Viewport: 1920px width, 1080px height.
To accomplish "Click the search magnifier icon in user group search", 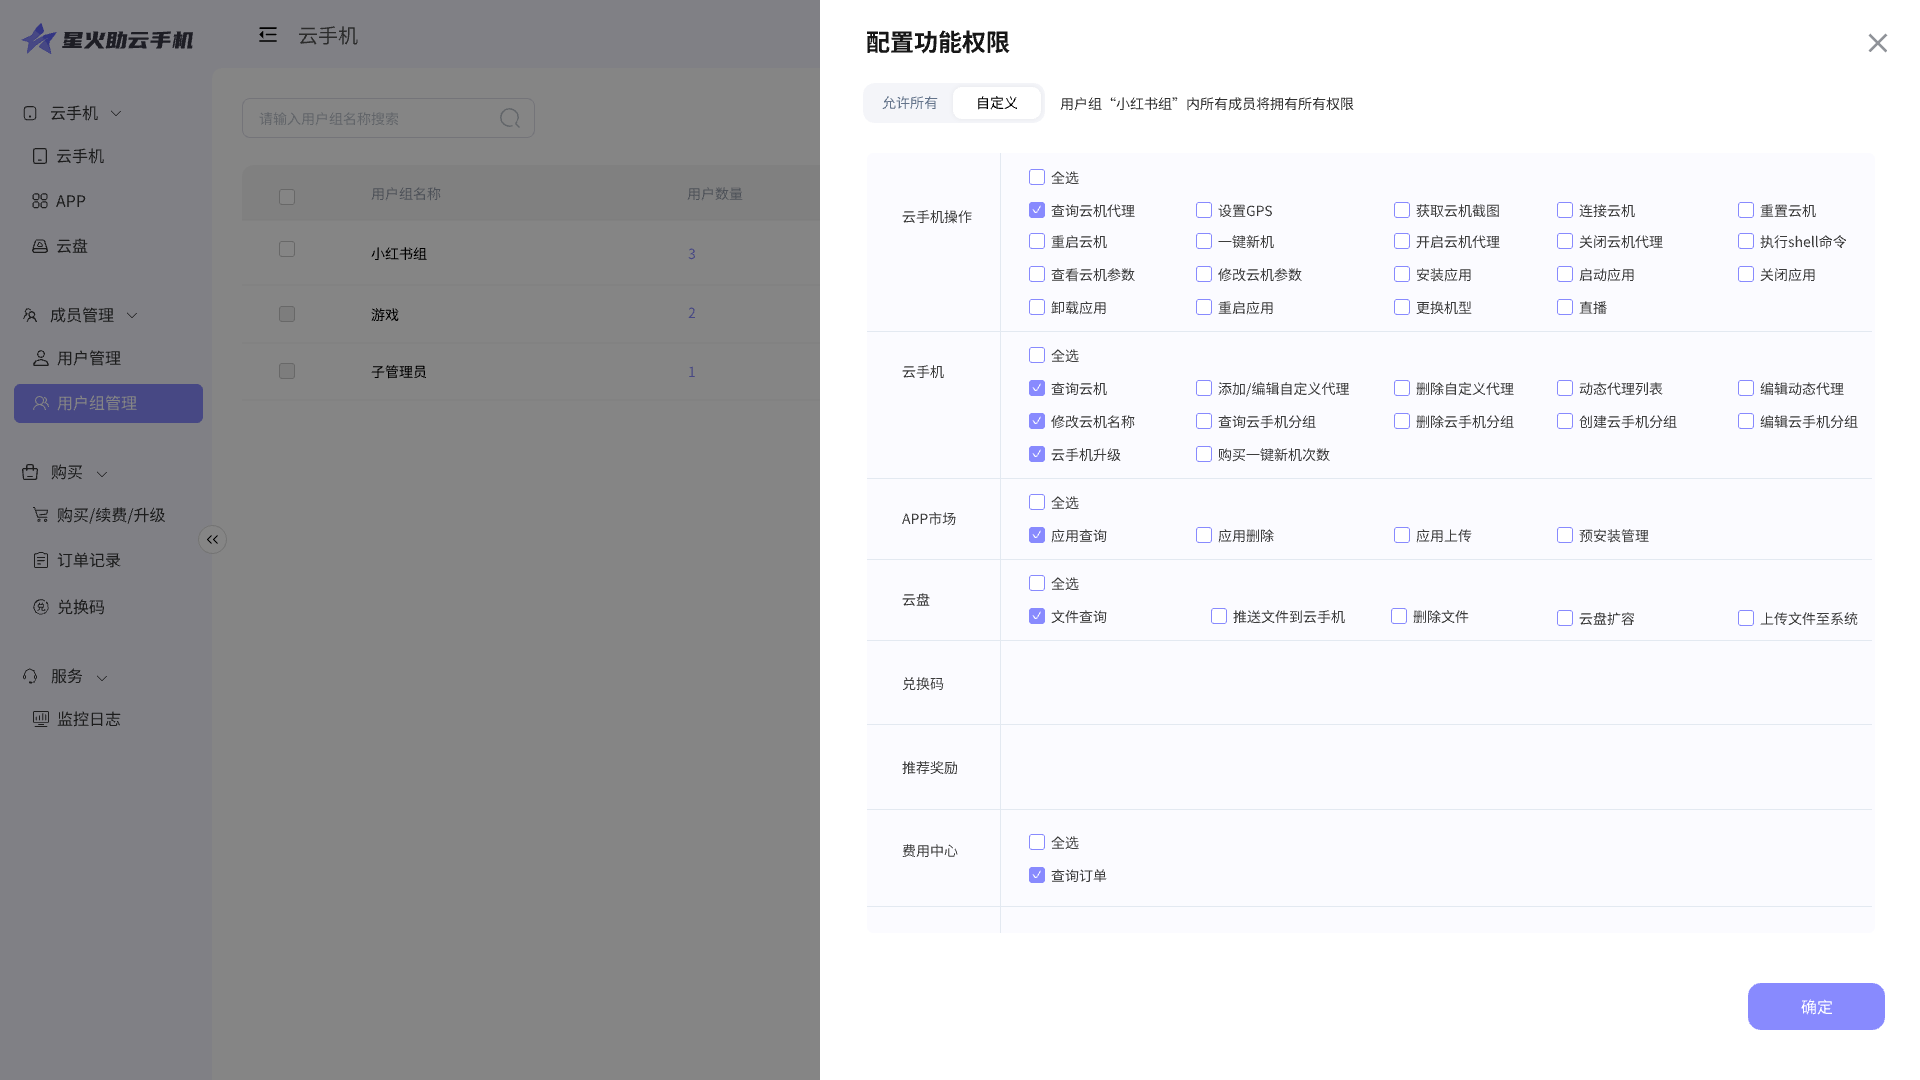I will click(x=510, y=118).
